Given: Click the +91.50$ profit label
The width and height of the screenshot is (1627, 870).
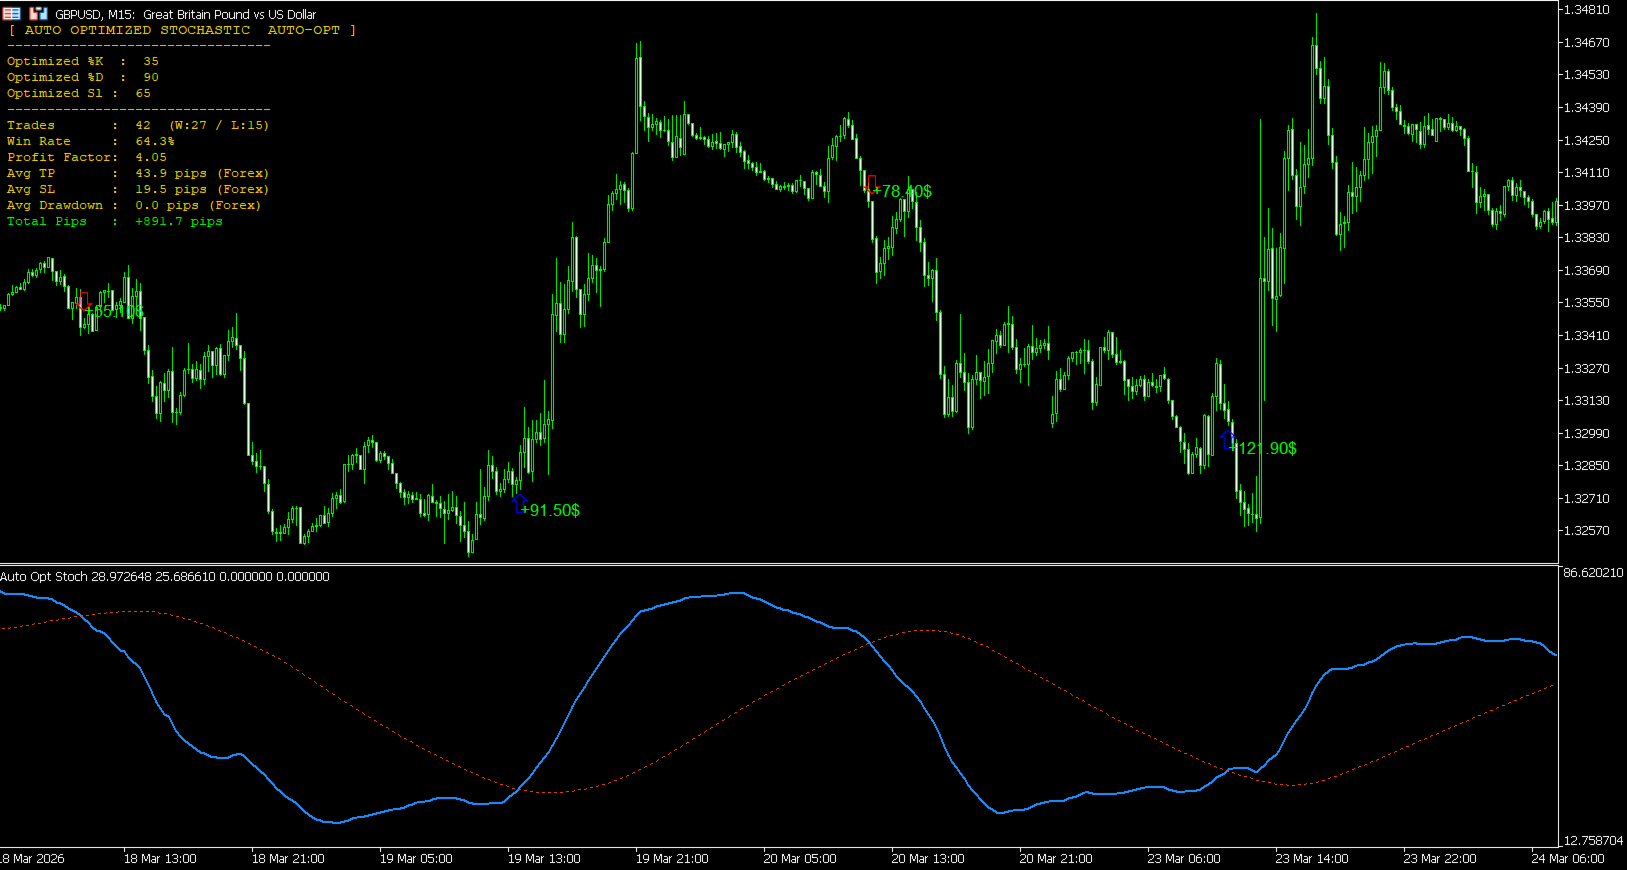Looking at the screenshot, I should click(x=551, y=510).
